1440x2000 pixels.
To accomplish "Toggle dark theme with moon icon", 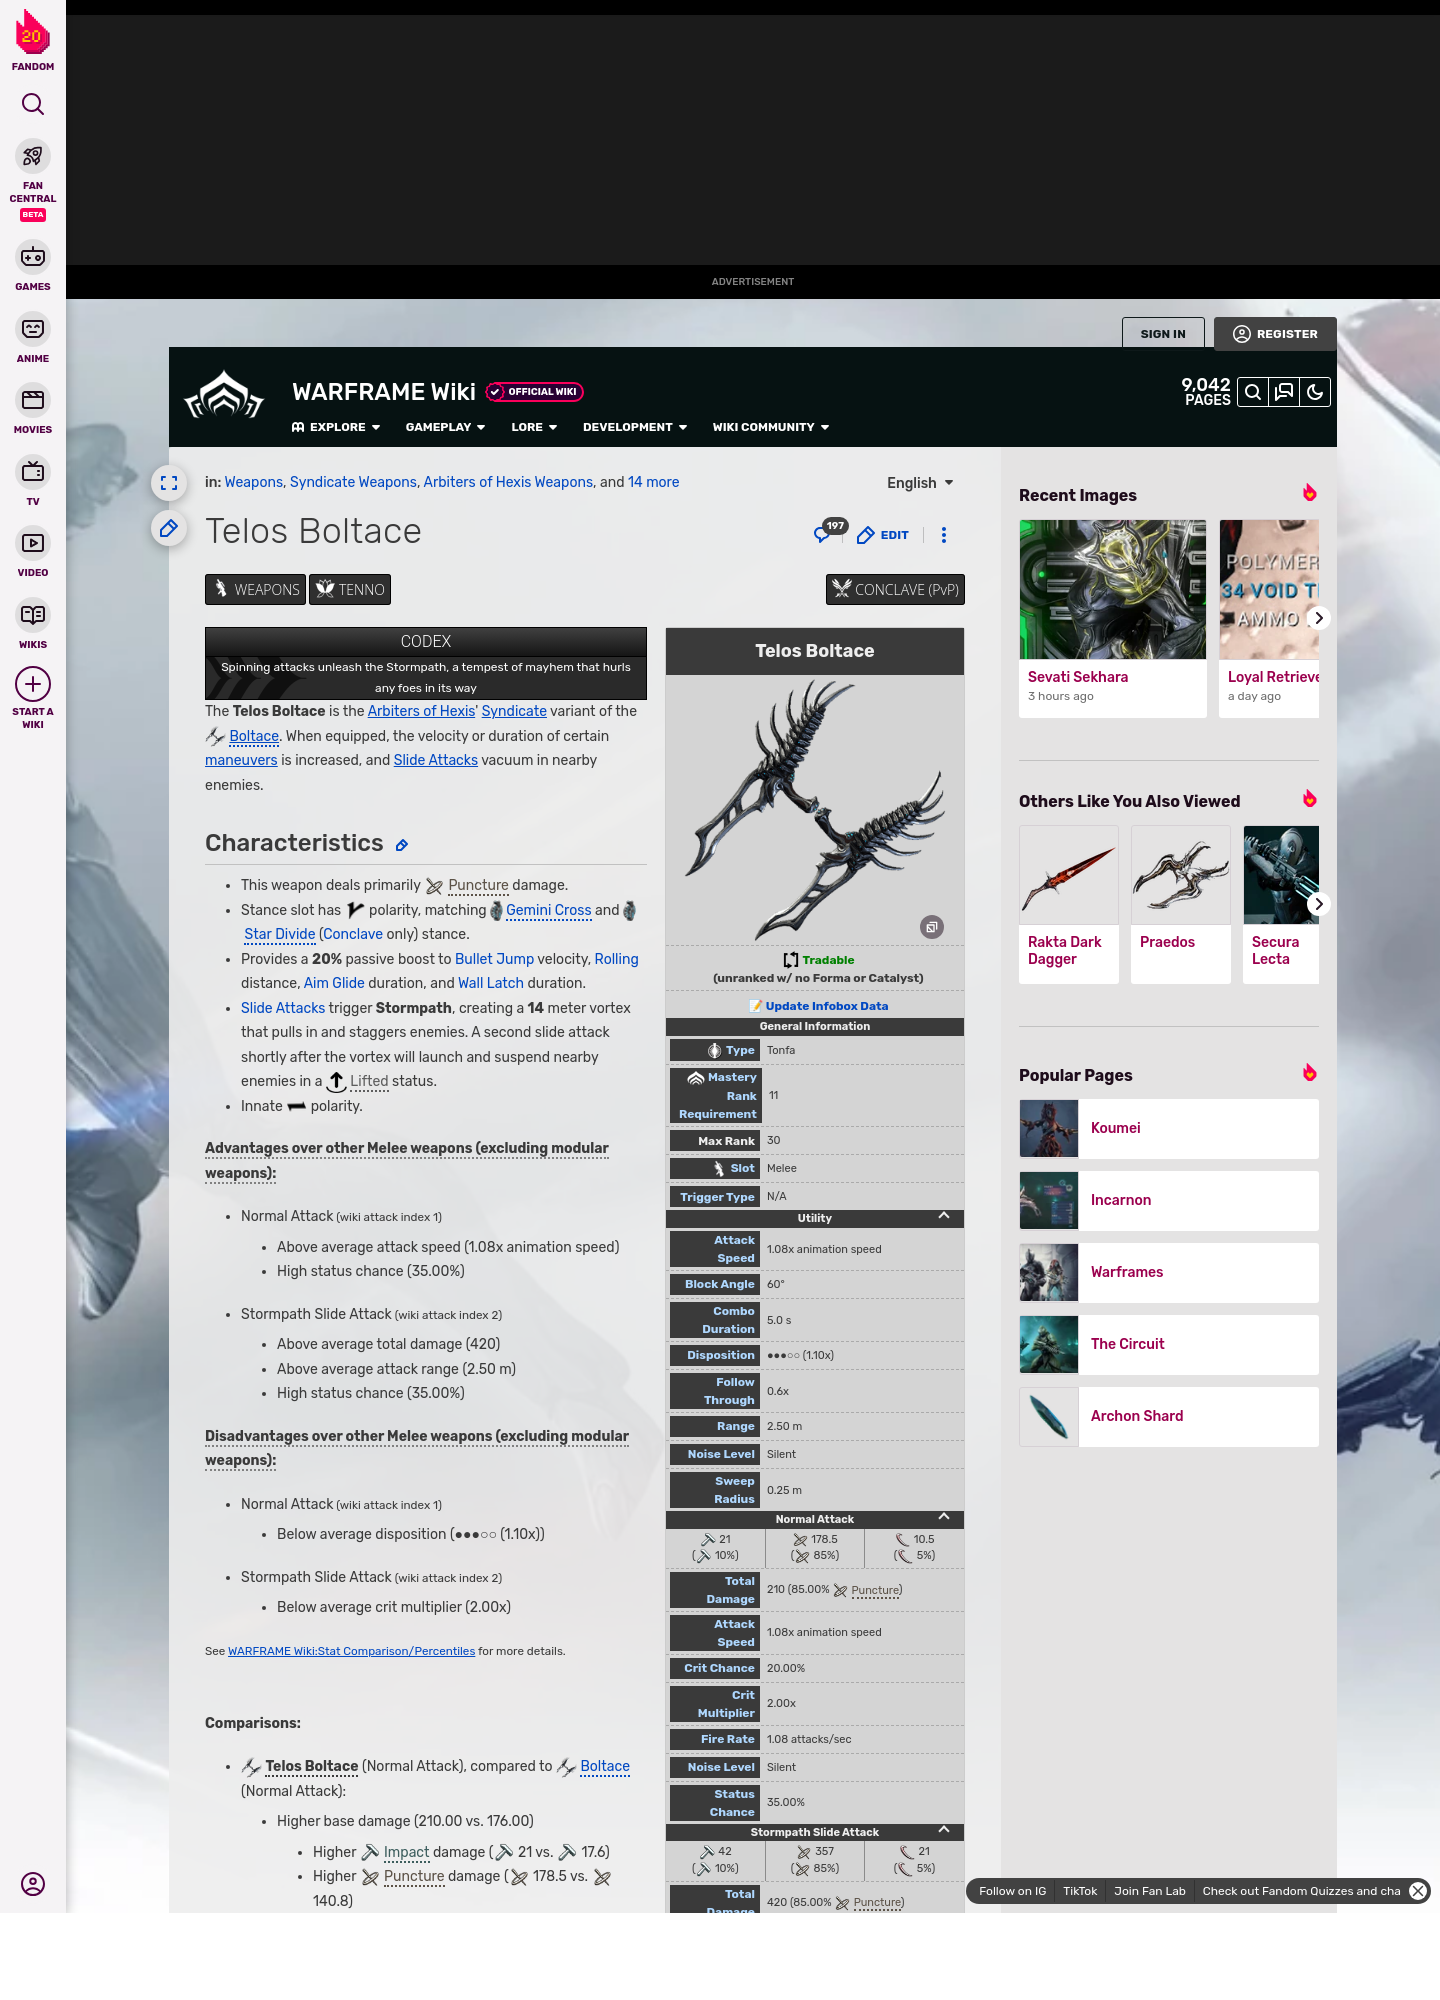I will pos(1315,392).
